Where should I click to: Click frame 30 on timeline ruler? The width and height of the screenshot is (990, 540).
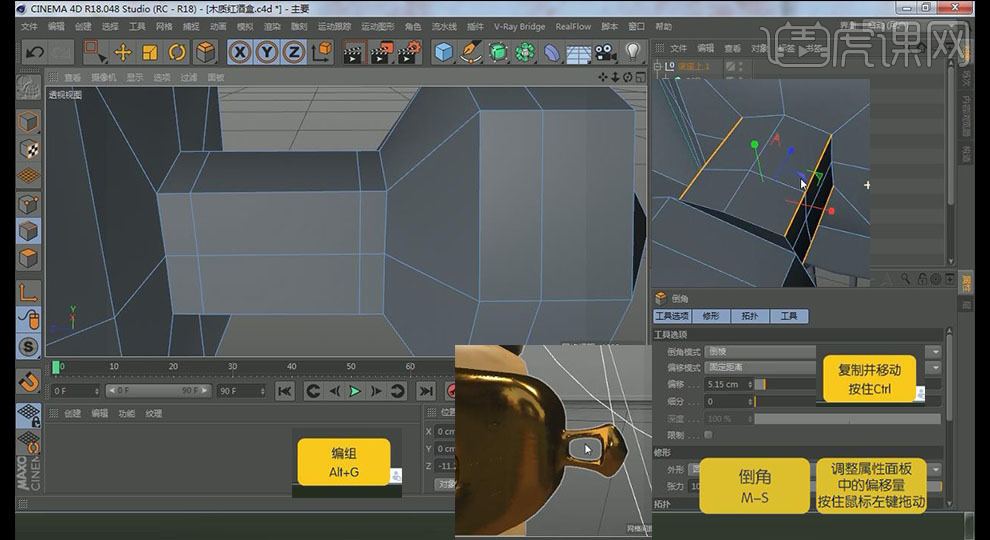pos(232,366)
